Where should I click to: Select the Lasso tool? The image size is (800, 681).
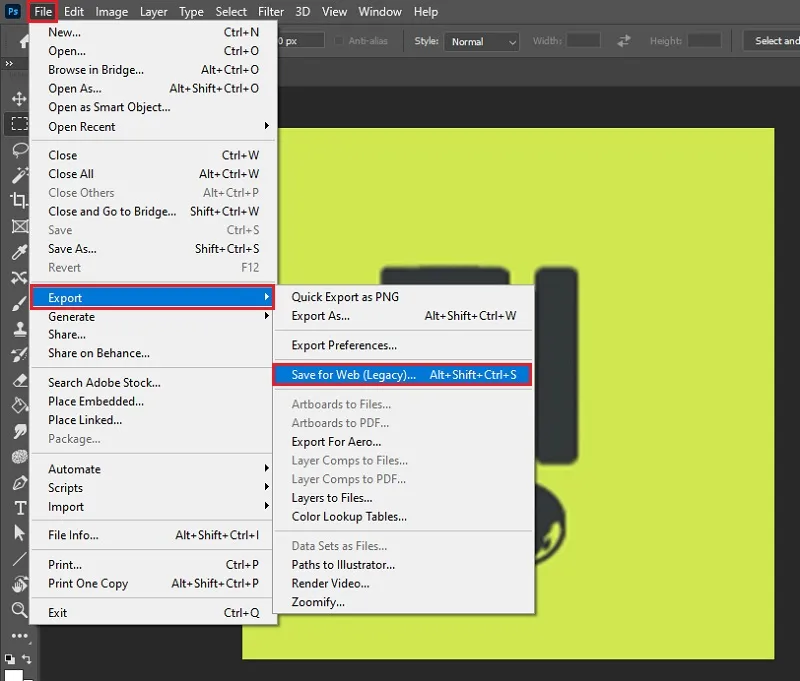(19, 150)
